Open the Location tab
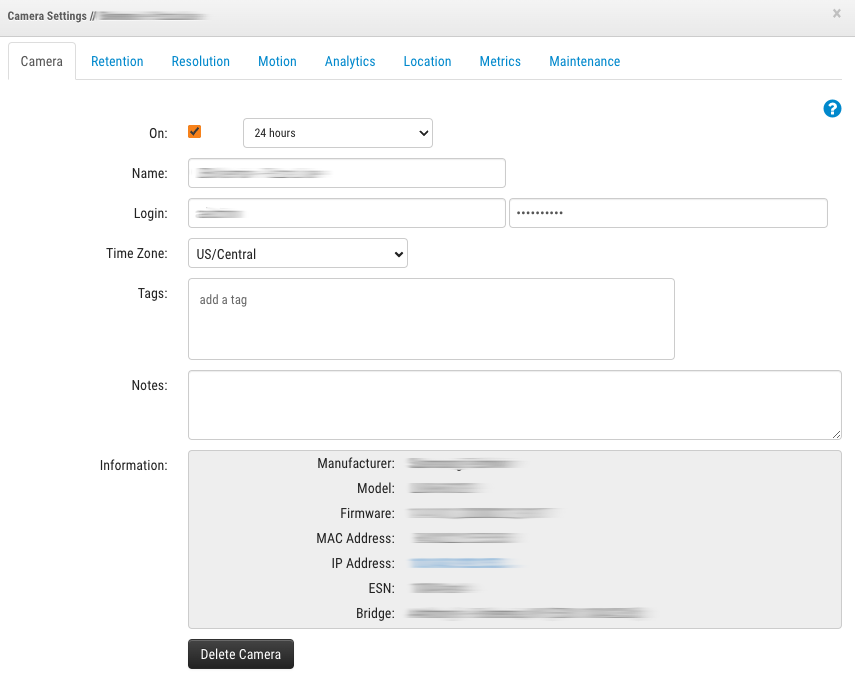Viewport: 855px width, 683px height. tap(427, 61)
